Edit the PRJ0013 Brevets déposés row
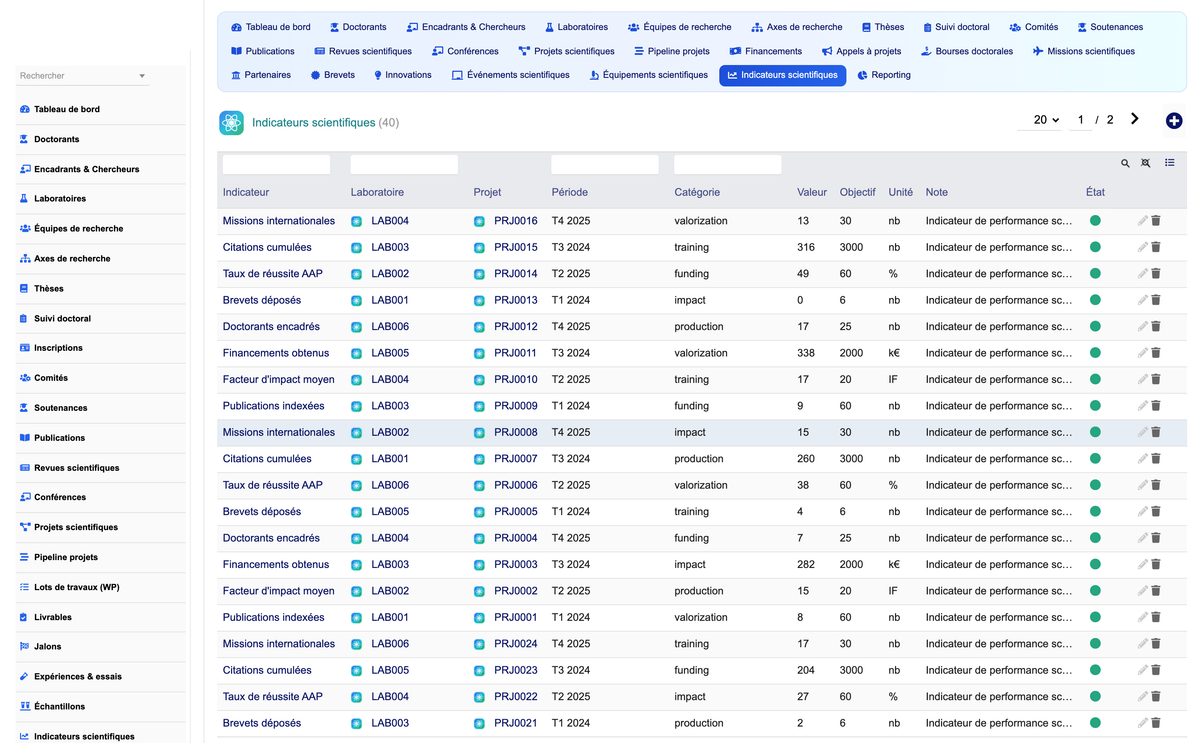Image resolution: width=1200 pixels, height=743 pixels. pyautogui.click(x=1142, y=300)
